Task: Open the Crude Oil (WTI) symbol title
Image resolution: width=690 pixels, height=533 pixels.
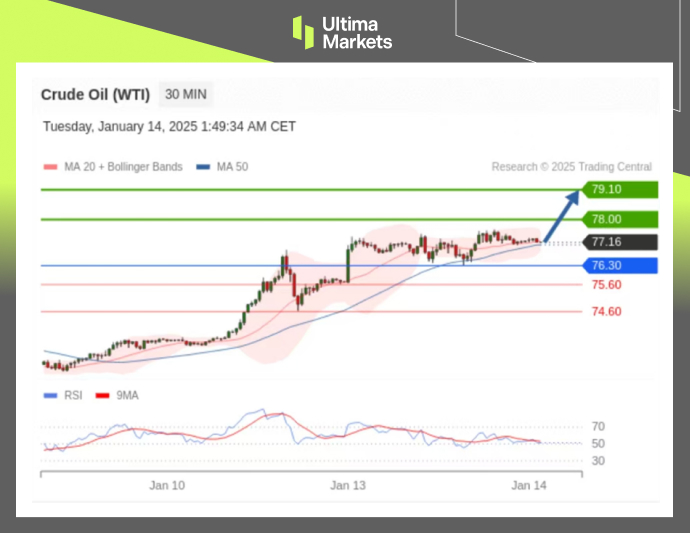Action: coord(95,95)
